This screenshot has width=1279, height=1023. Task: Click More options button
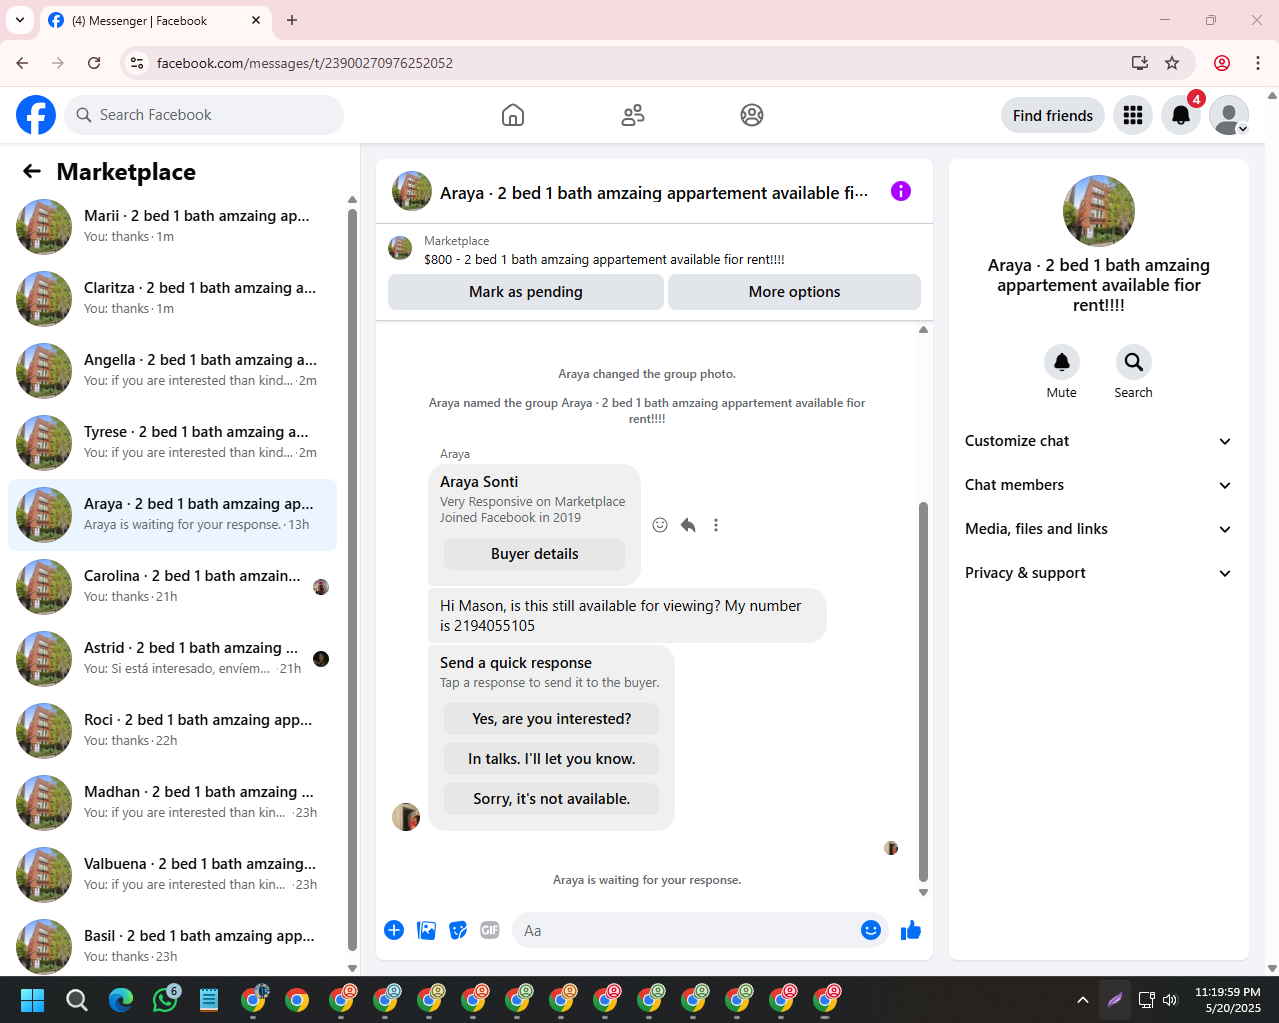pos(794,292)
